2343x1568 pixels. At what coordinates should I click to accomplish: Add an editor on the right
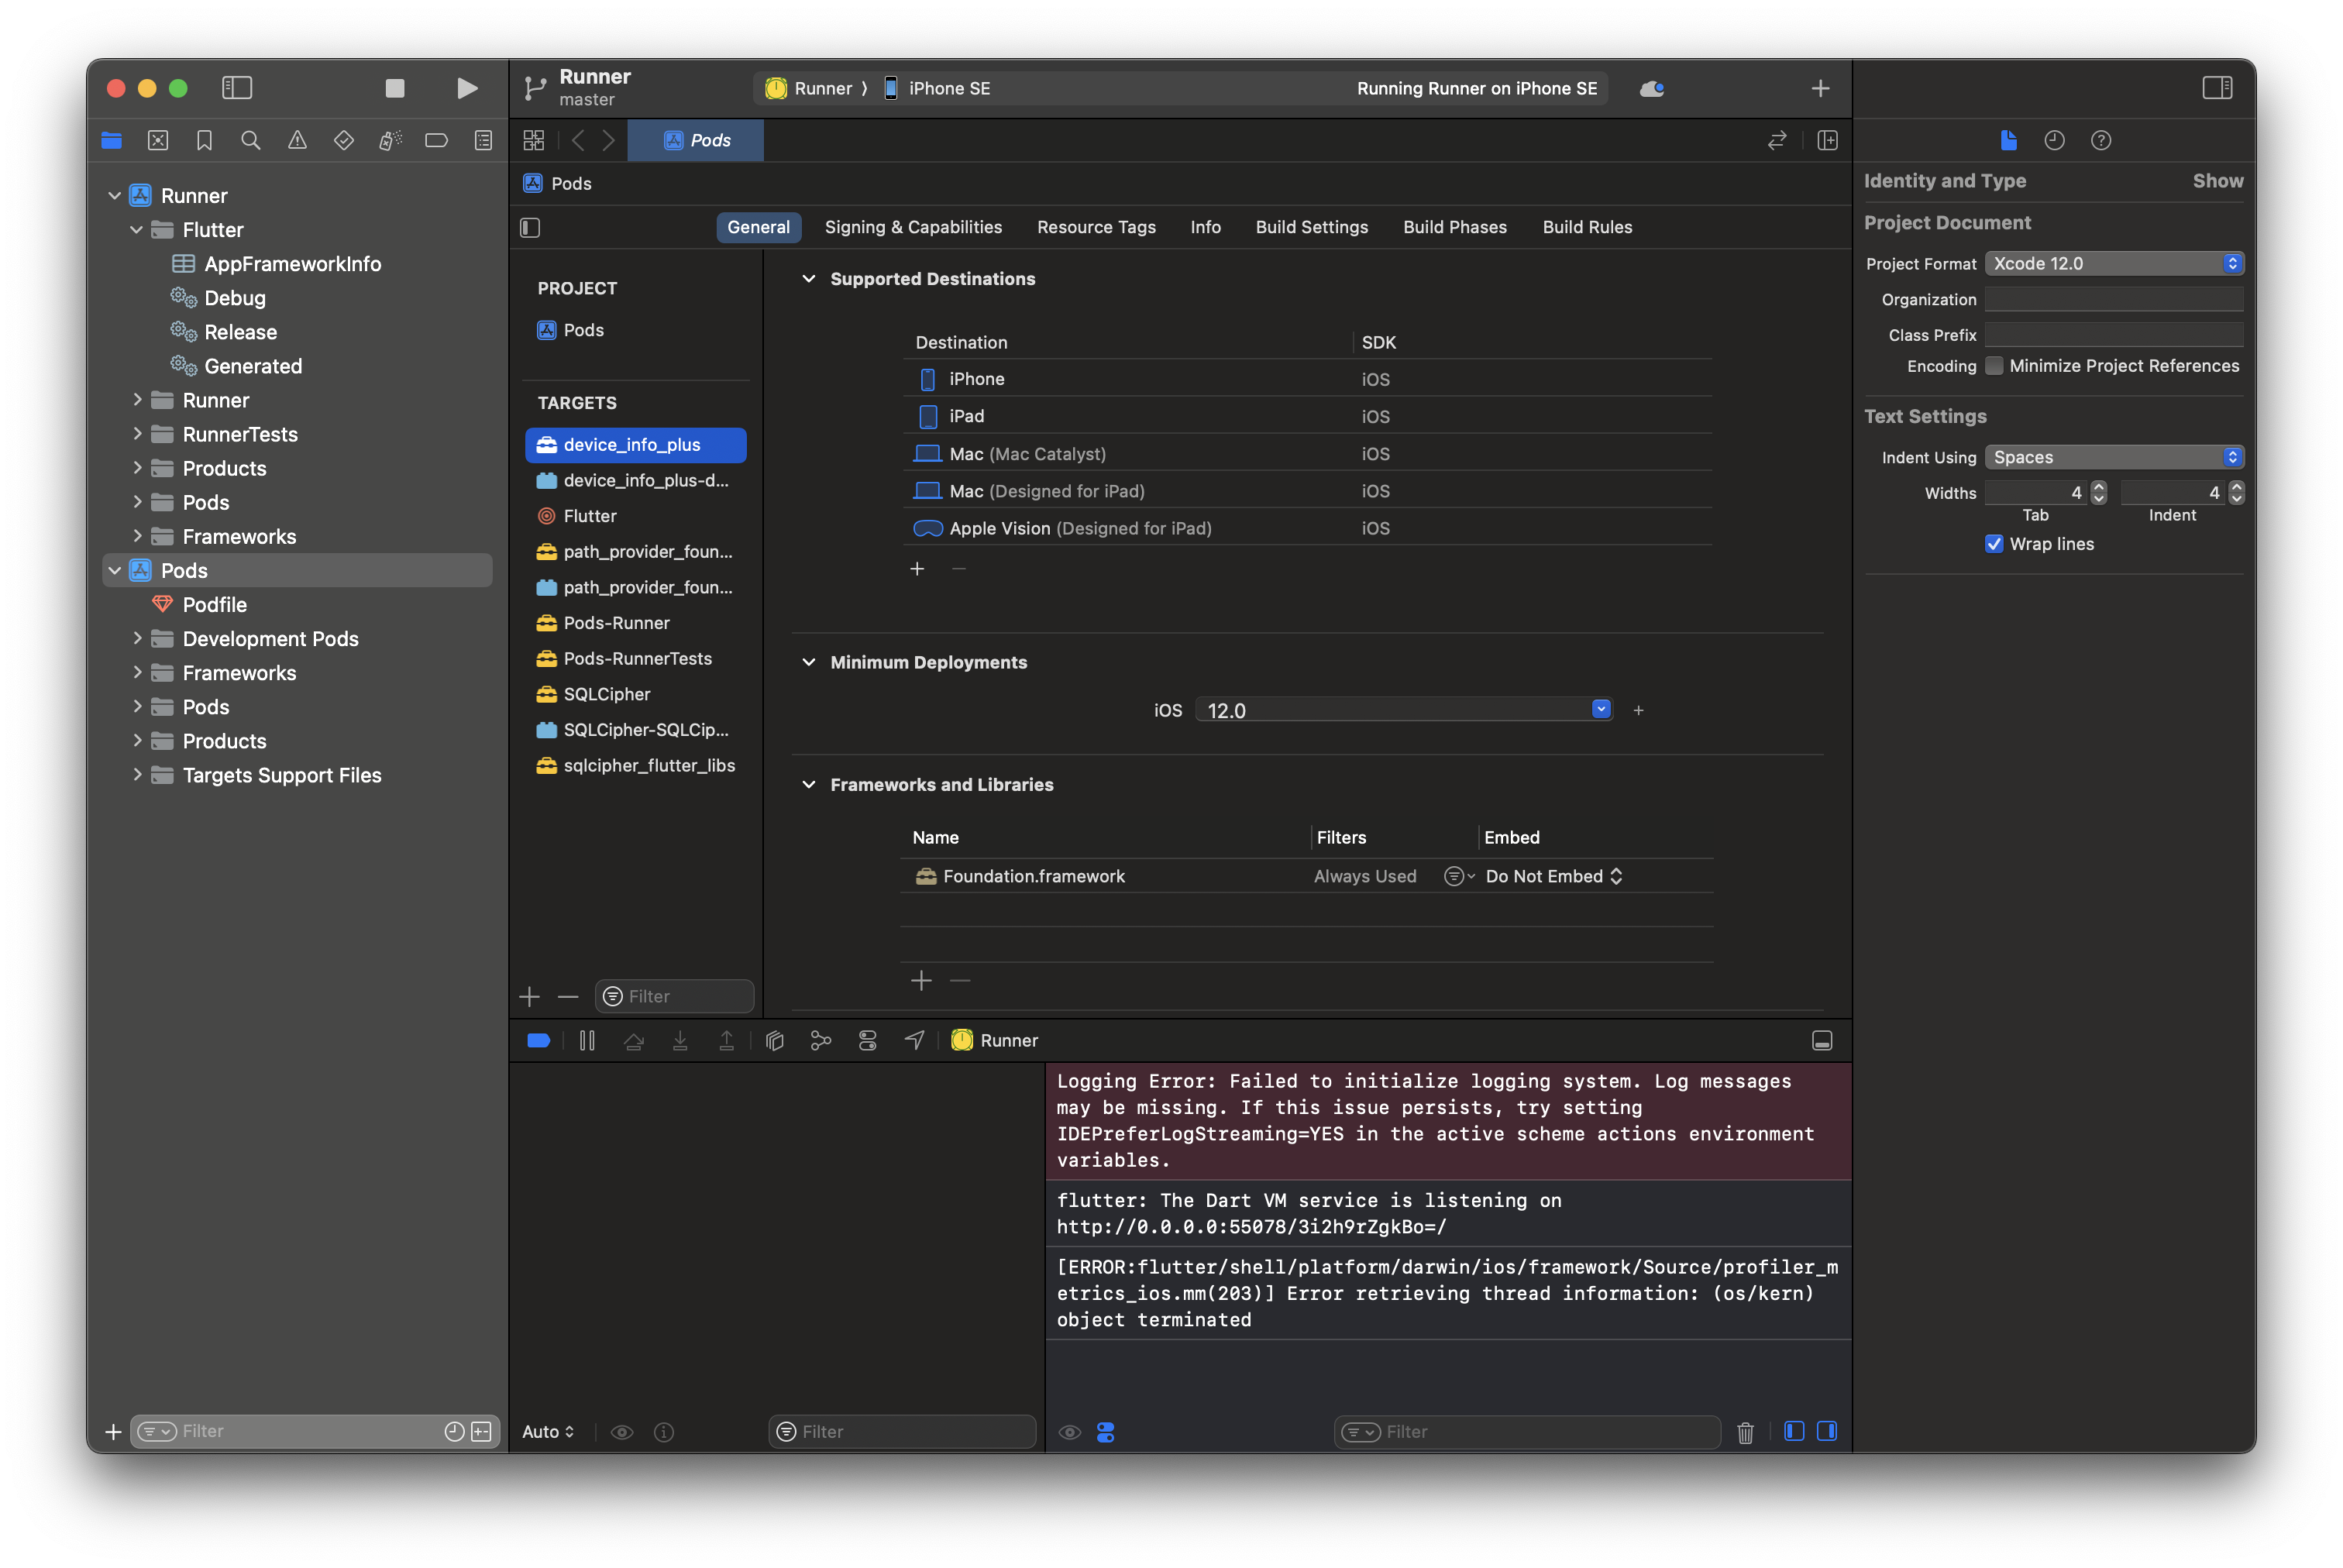(x=1827, y=141)
